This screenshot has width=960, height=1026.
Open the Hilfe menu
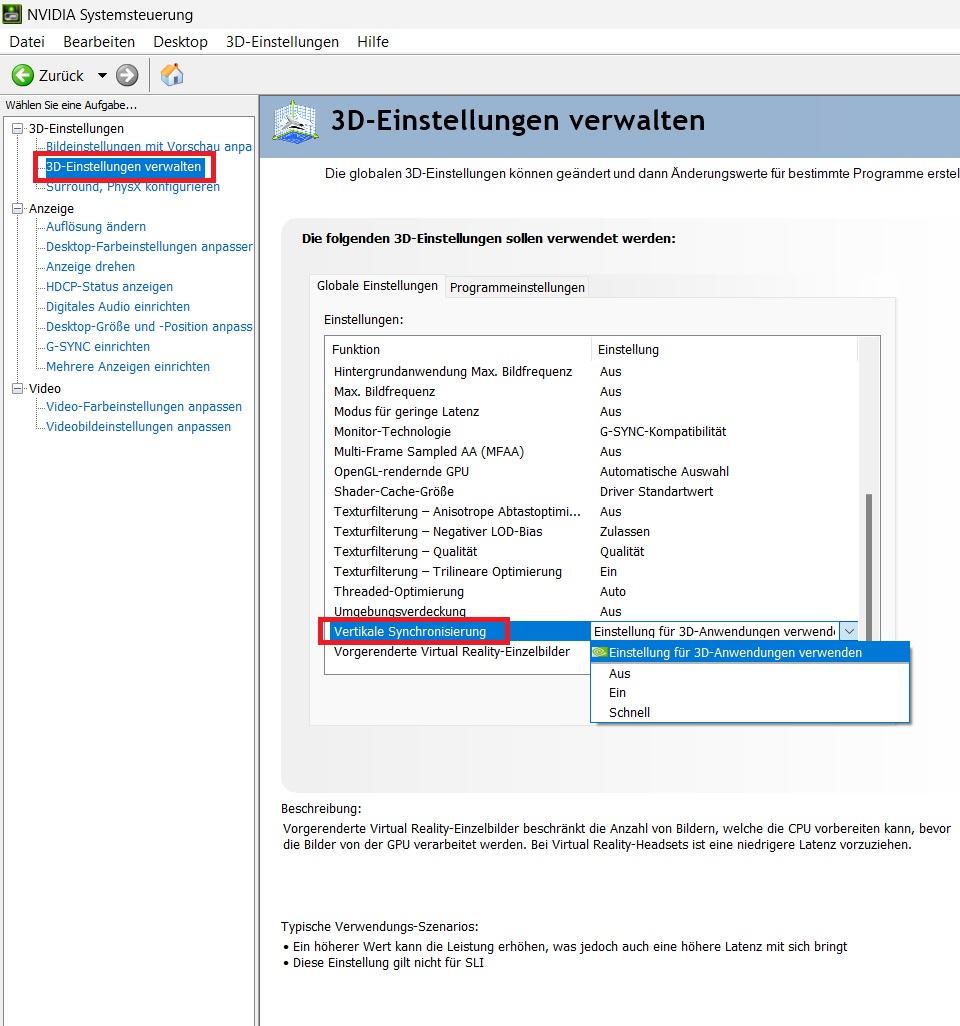(x=373, y=42)
